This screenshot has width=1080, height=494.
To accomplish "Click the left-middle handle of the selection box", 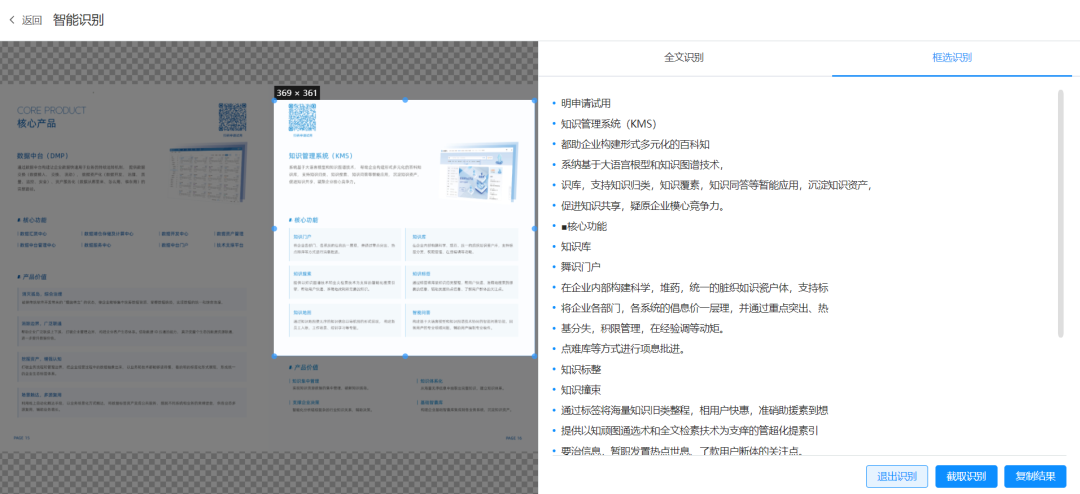I will [x=275, y=229].
